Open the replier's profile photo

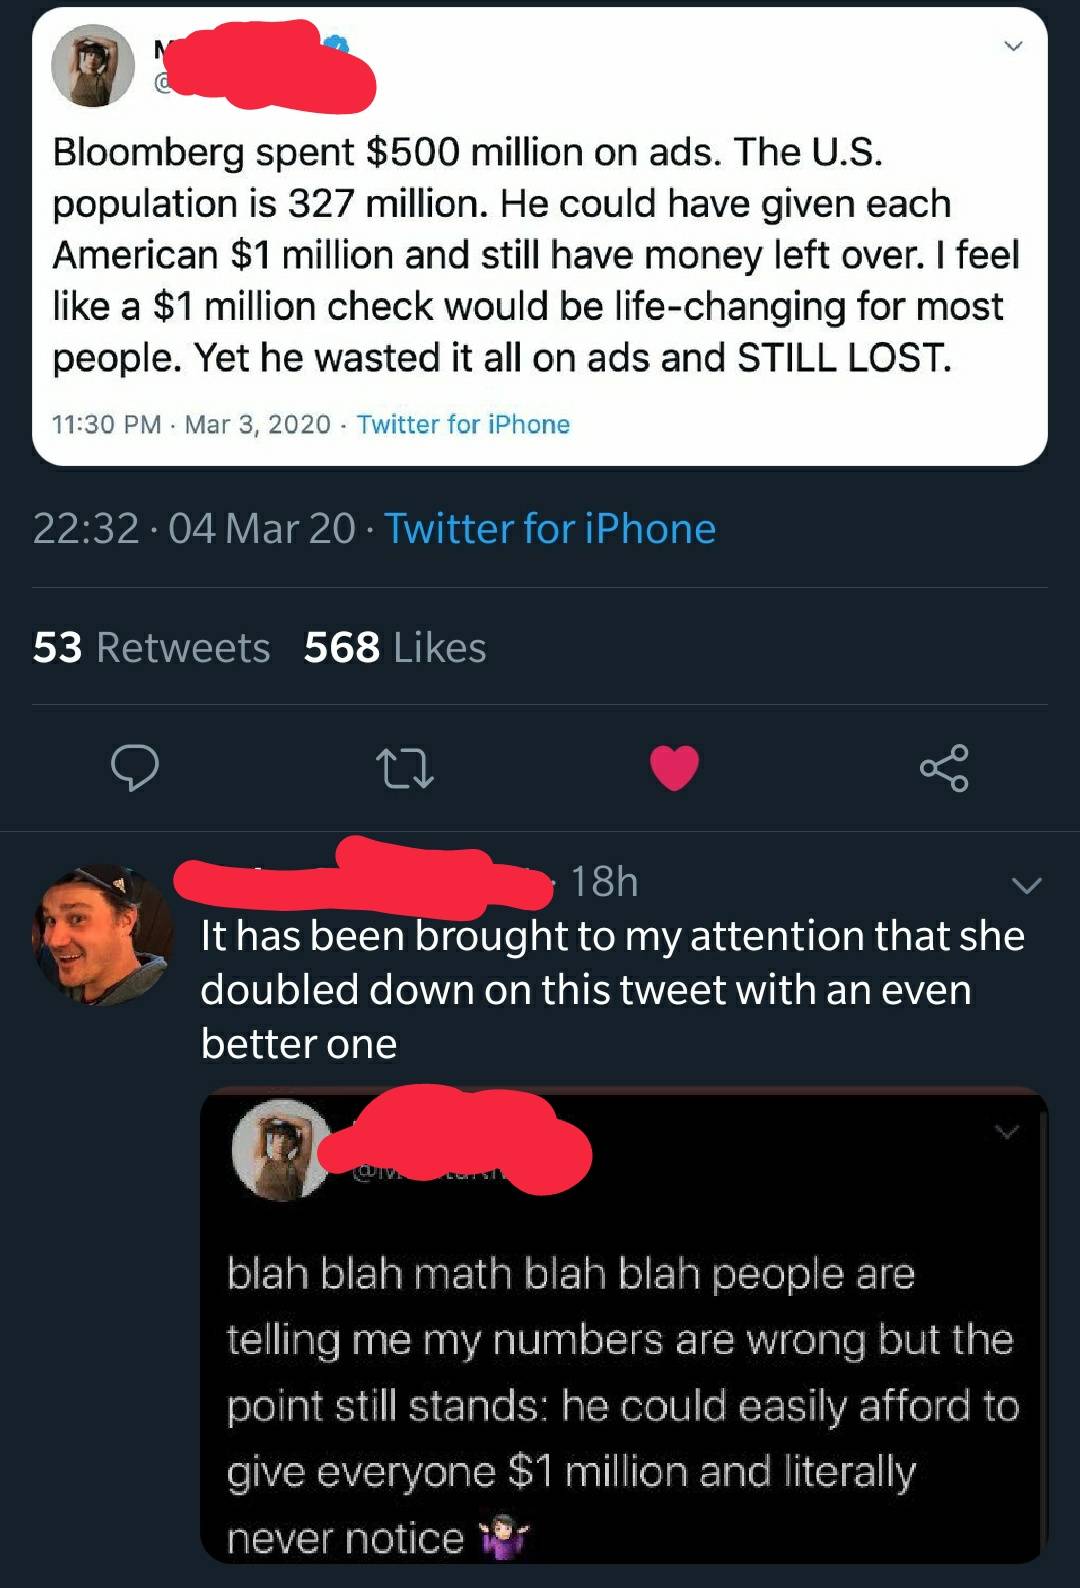tap(102, 935)
